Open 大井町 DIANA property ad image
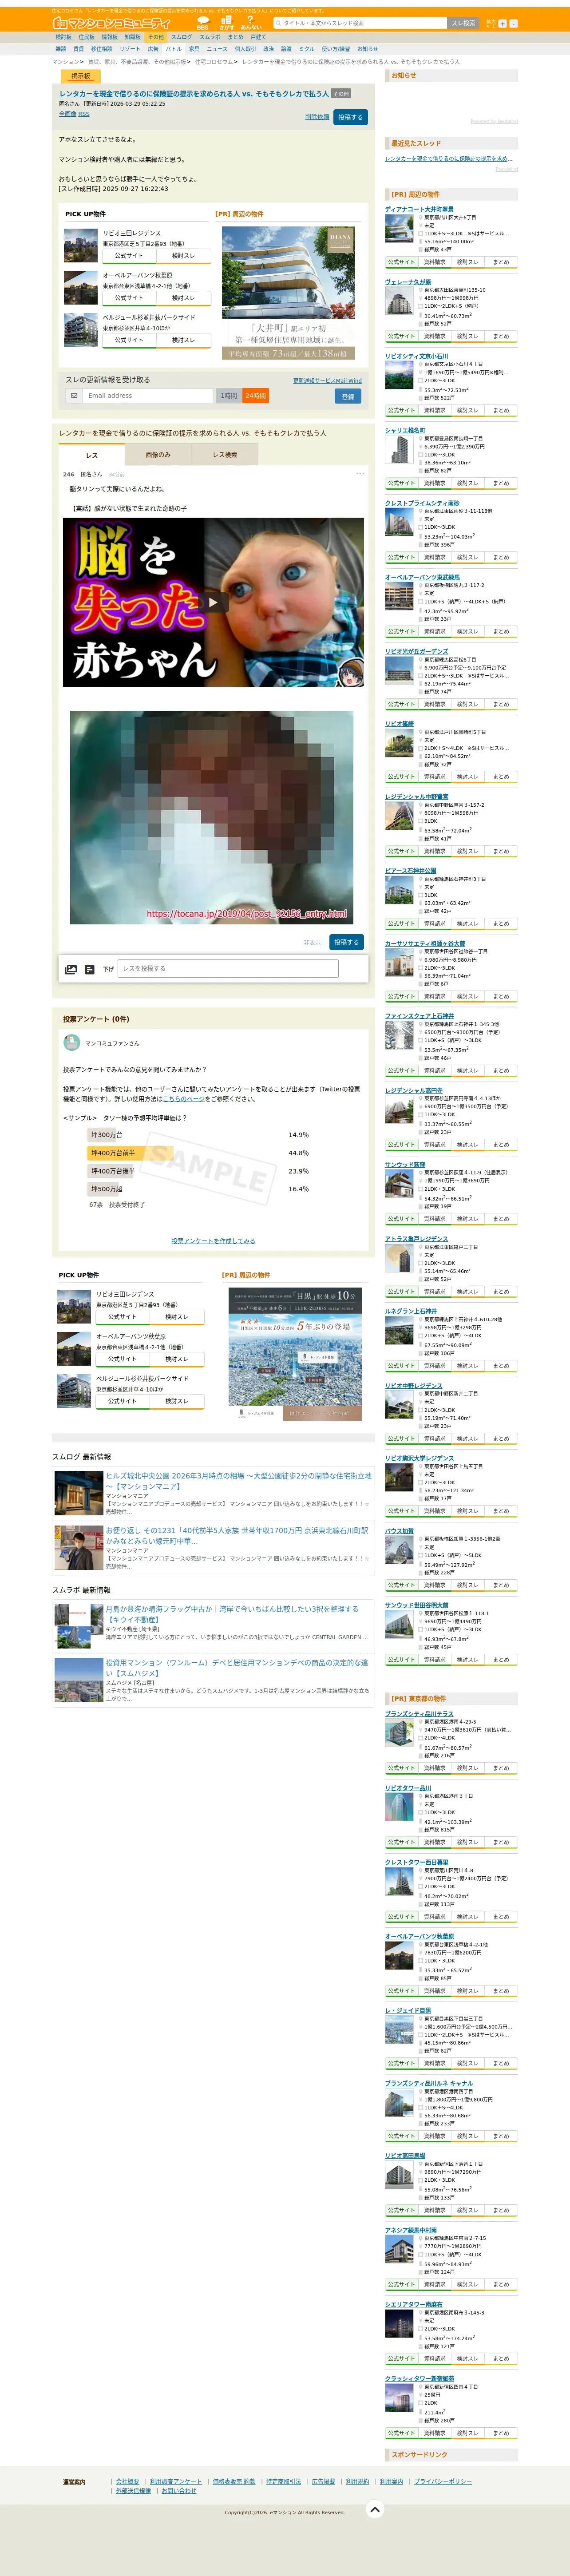 [288, 292]
